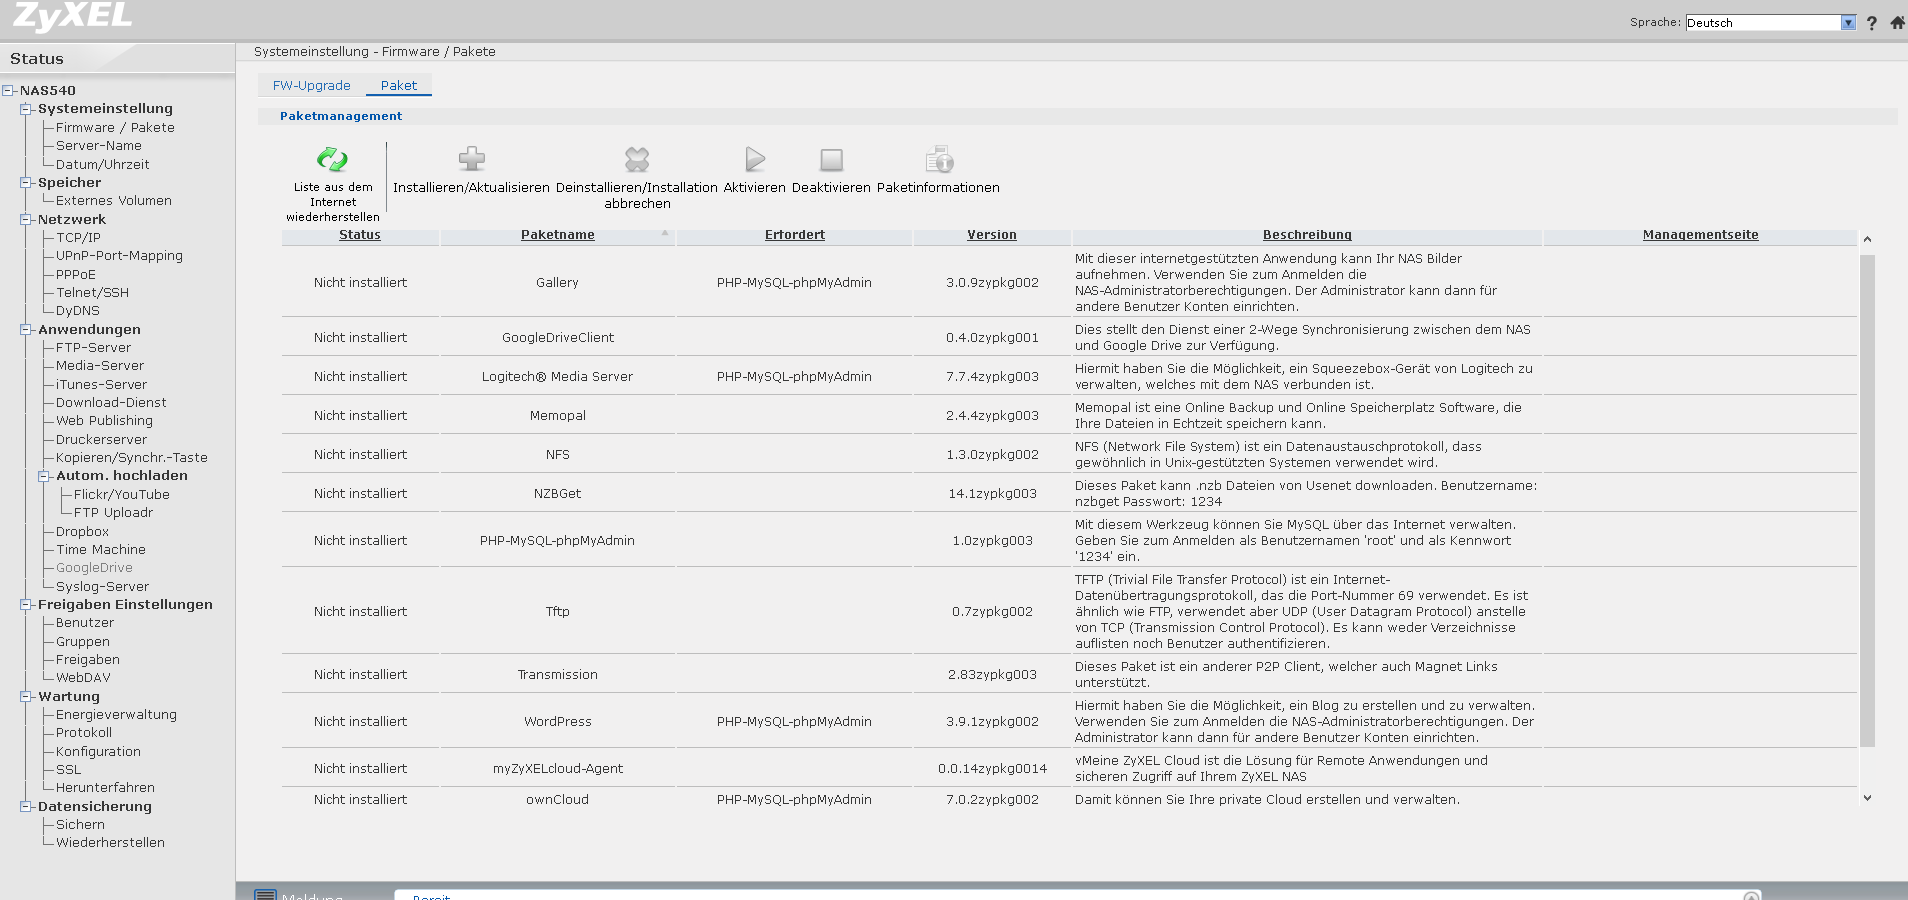Open Download-Dienst page
1908x900 pixels.
pyautogui.click(x=111, y=402)
